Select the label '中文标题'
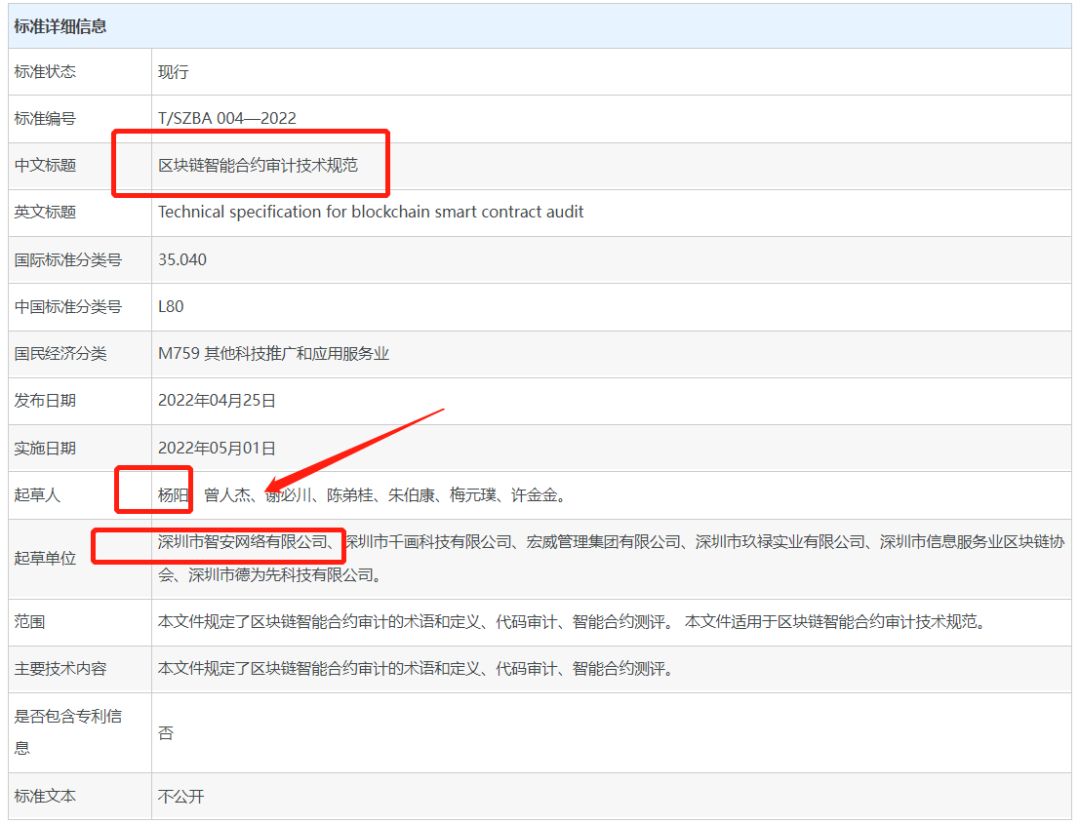The height and width of the screenshot is (824, 1080). 45,165
